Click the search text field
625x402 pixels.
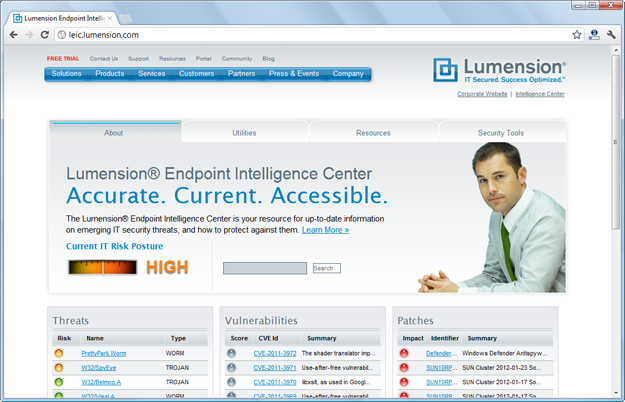pyautogui.click(x=265, y=268)
